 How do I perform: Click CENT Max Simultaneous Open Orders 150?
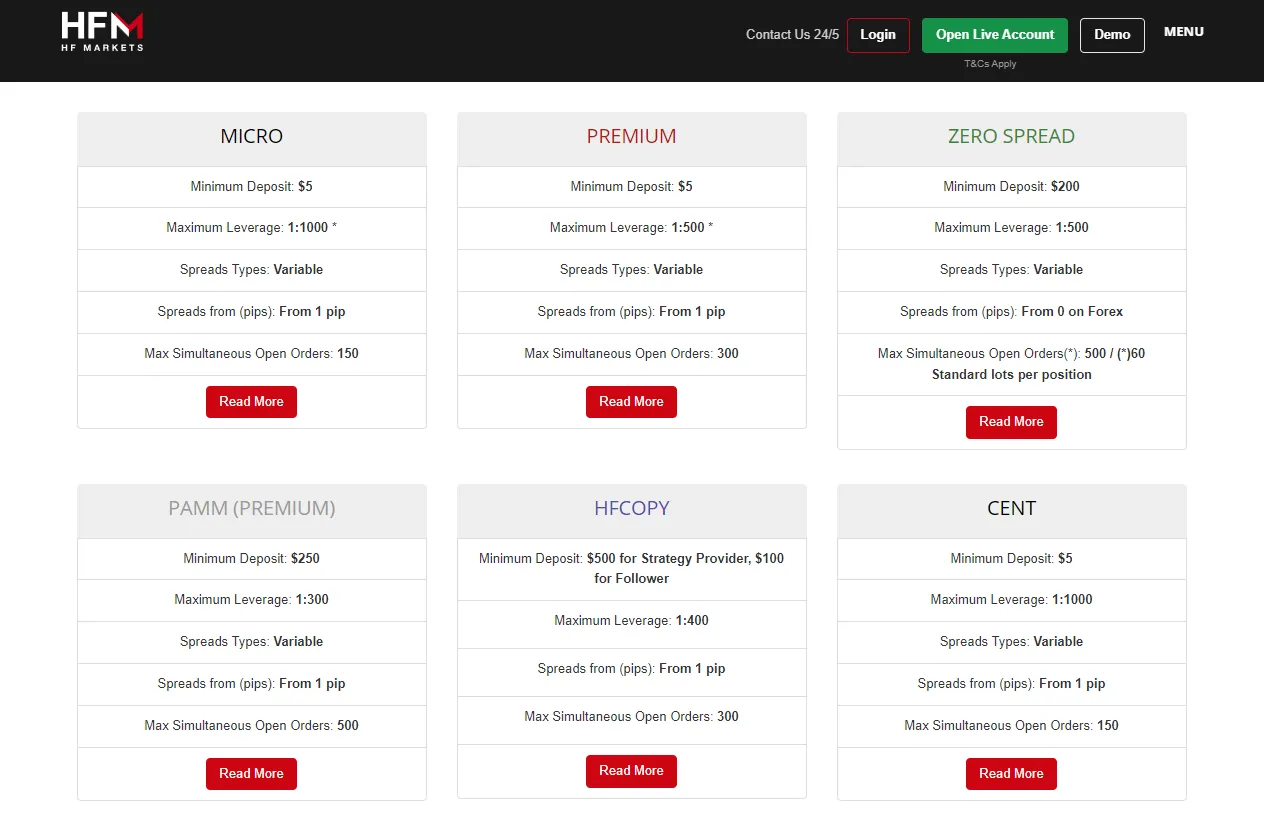click(x=1012, y=726)
